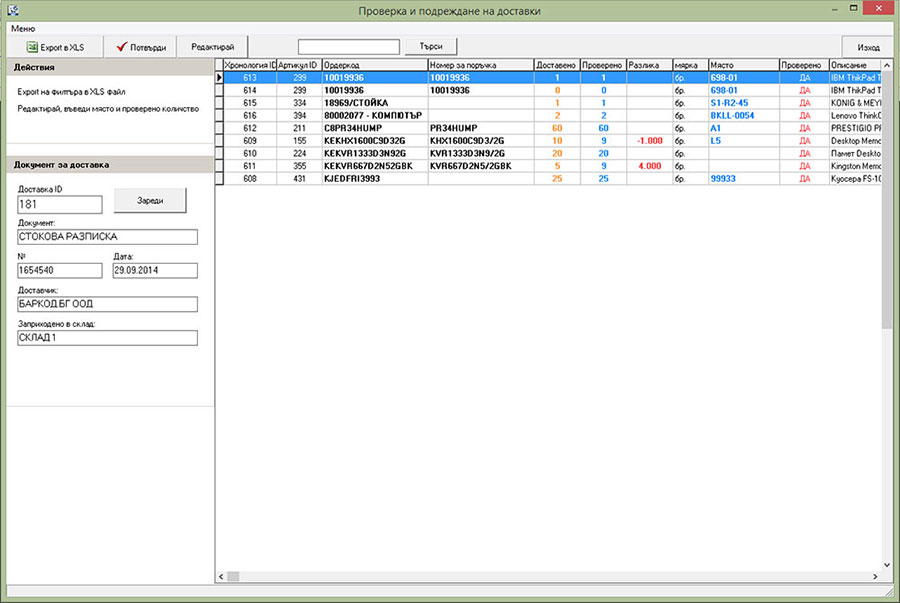
Task: Click the Хронология ID column header
Action: click(250, 65)
